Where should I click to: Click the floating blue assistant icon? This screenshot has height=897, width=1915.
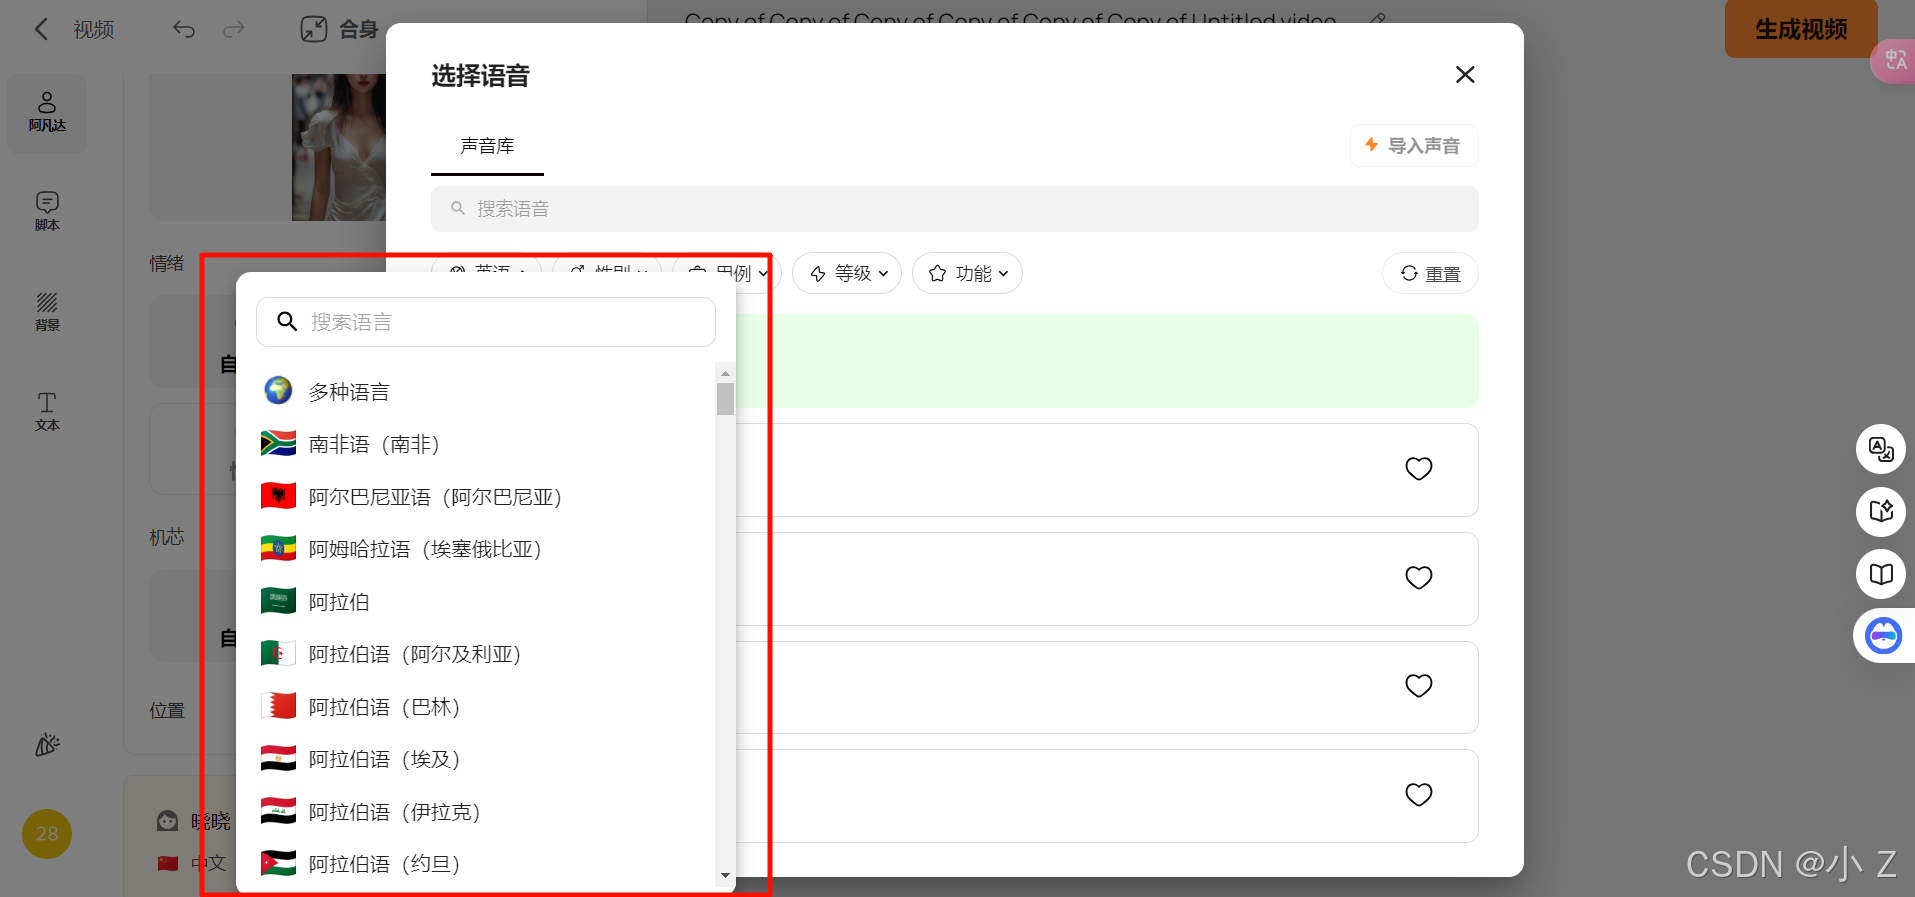(x=1883, y=636)
